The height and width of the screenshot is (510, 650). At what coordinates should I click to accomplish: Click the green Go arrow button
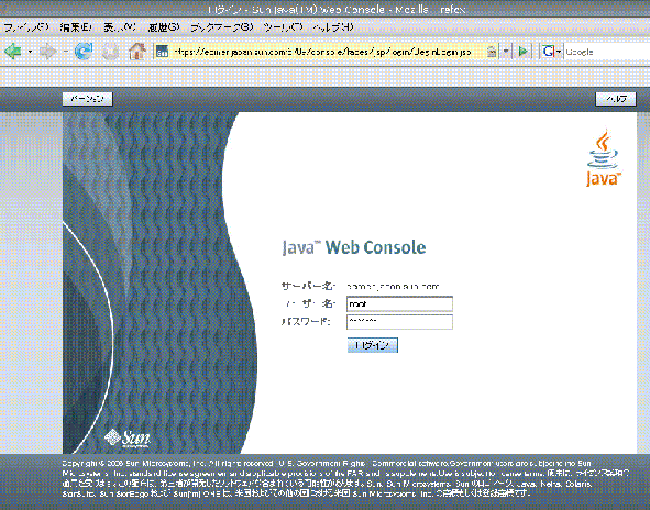(x=523, y=52)
